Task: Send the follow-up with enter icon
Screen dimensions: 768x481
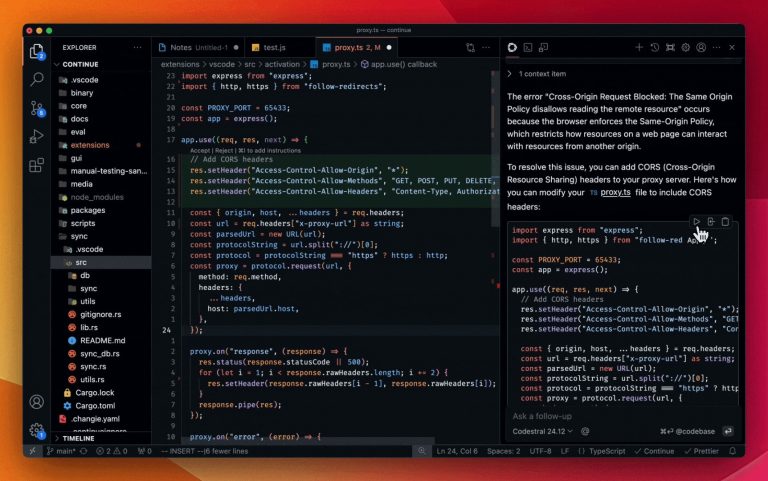Action: pos(728,431)
